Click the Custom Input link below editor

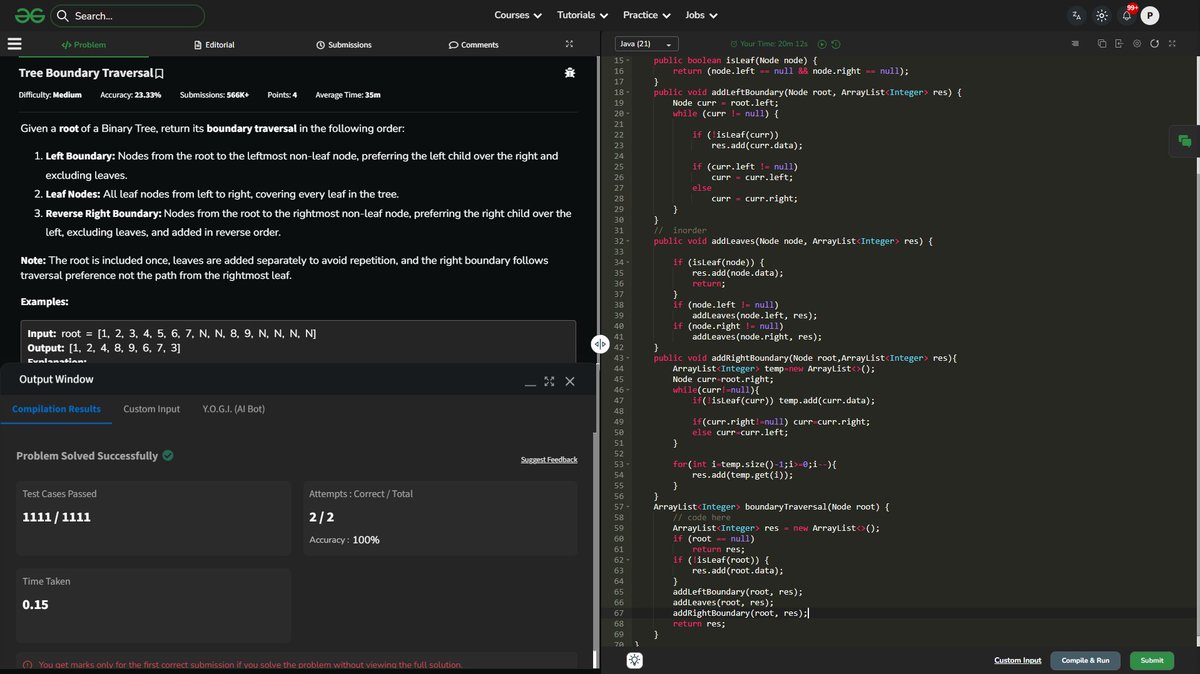tap(1018, 660)
